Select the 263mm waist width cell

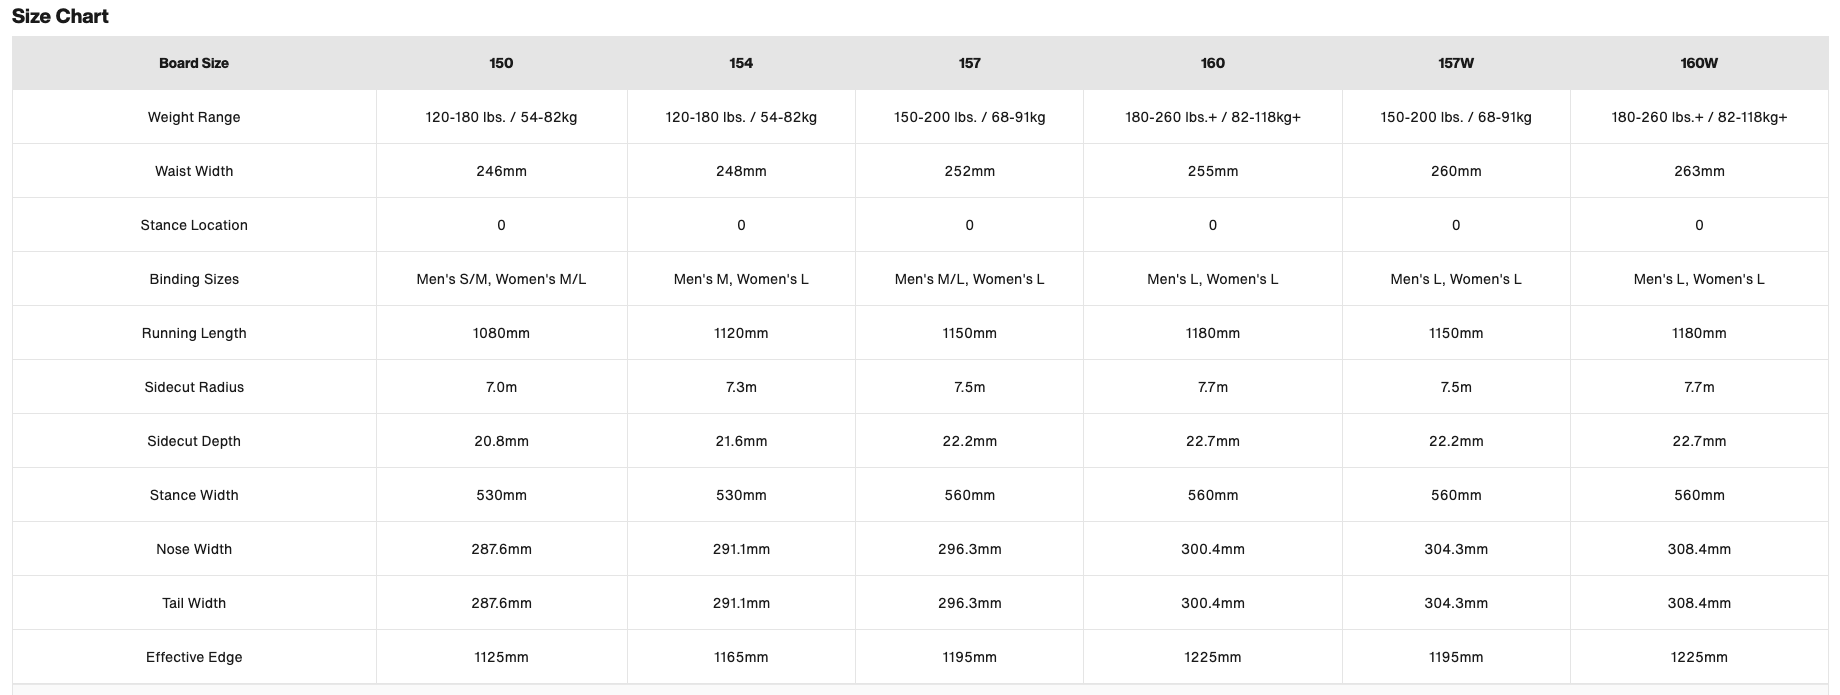click(1699, 171)
